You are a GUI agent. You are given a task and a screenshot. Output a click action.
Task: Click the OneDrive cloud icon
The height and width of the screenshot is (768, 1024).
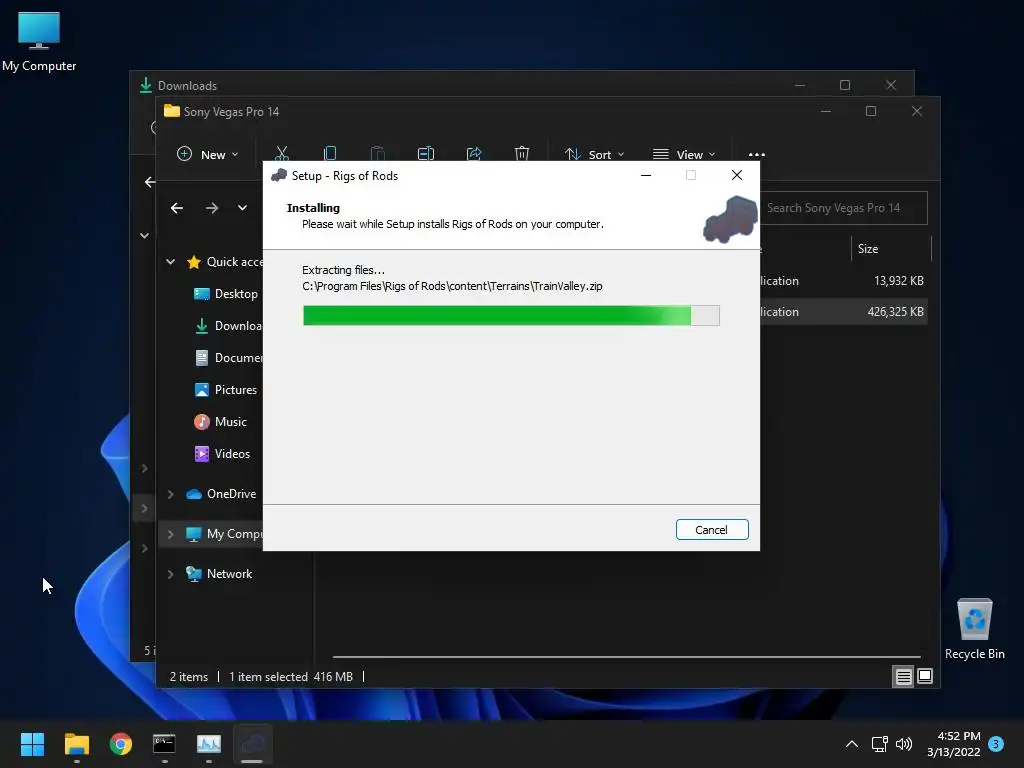[193, 494]
